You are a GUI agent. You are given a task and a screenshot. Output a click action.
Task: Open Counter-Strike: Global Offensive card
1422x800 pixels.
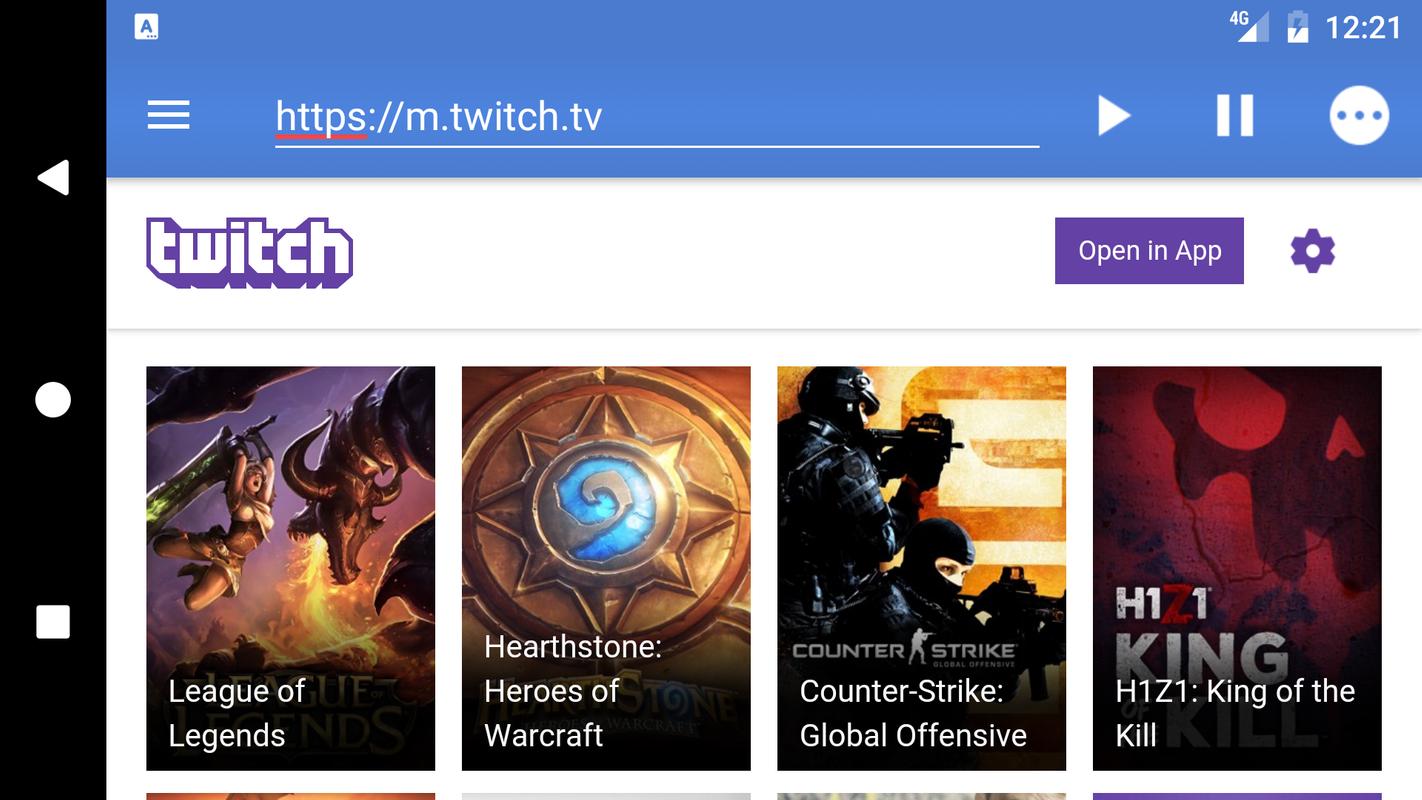pyautogui.click(x=922, y=568)
